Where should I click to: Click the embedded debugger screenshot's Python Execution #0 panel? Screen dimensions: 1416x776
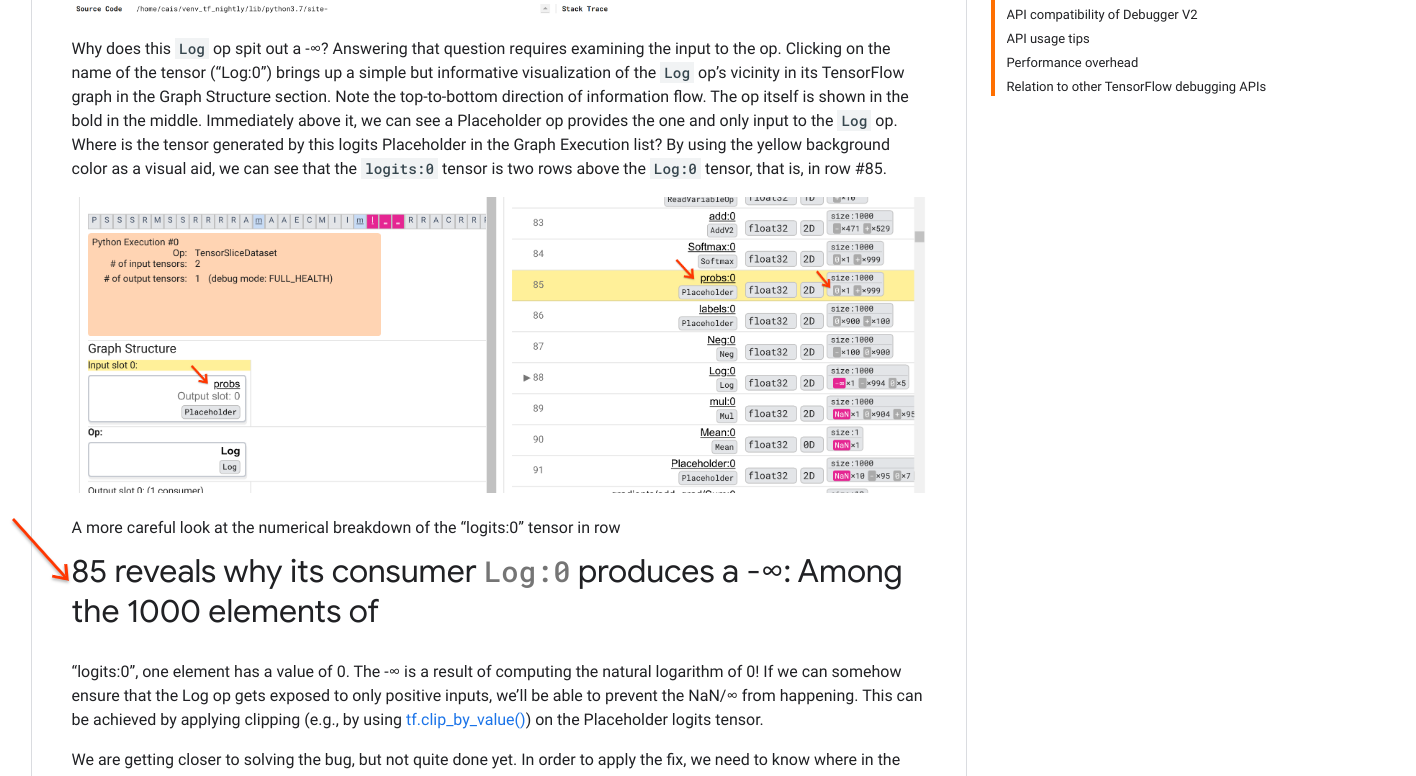(x=234, y=284)
